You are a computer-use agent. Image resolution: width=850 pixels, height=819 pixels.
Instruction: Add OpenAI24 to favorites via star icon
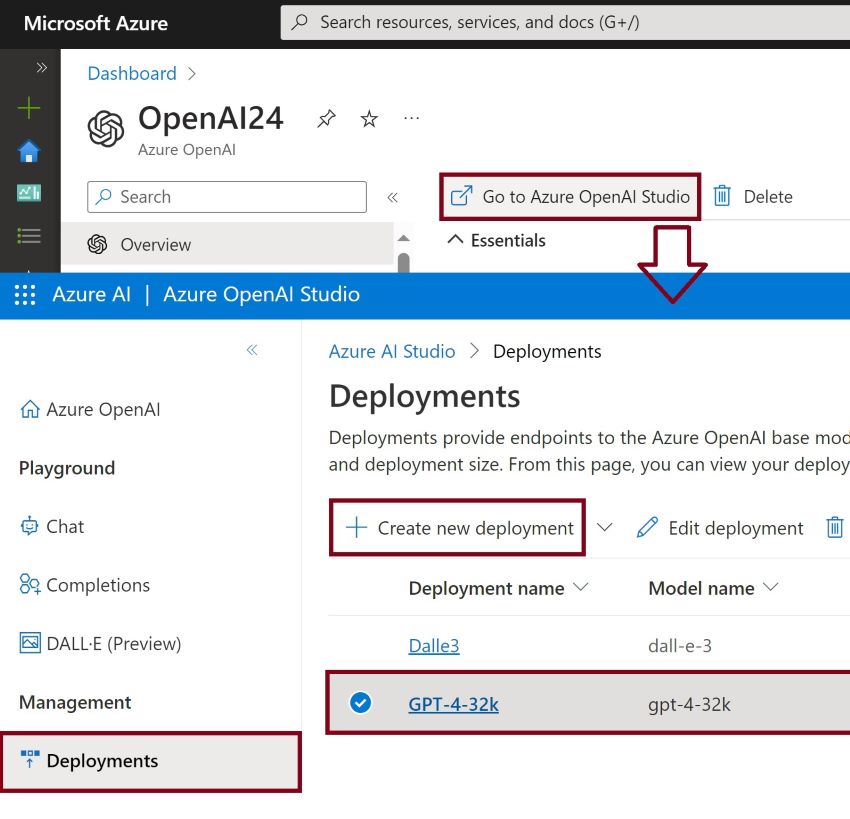(x=369, y=118)
